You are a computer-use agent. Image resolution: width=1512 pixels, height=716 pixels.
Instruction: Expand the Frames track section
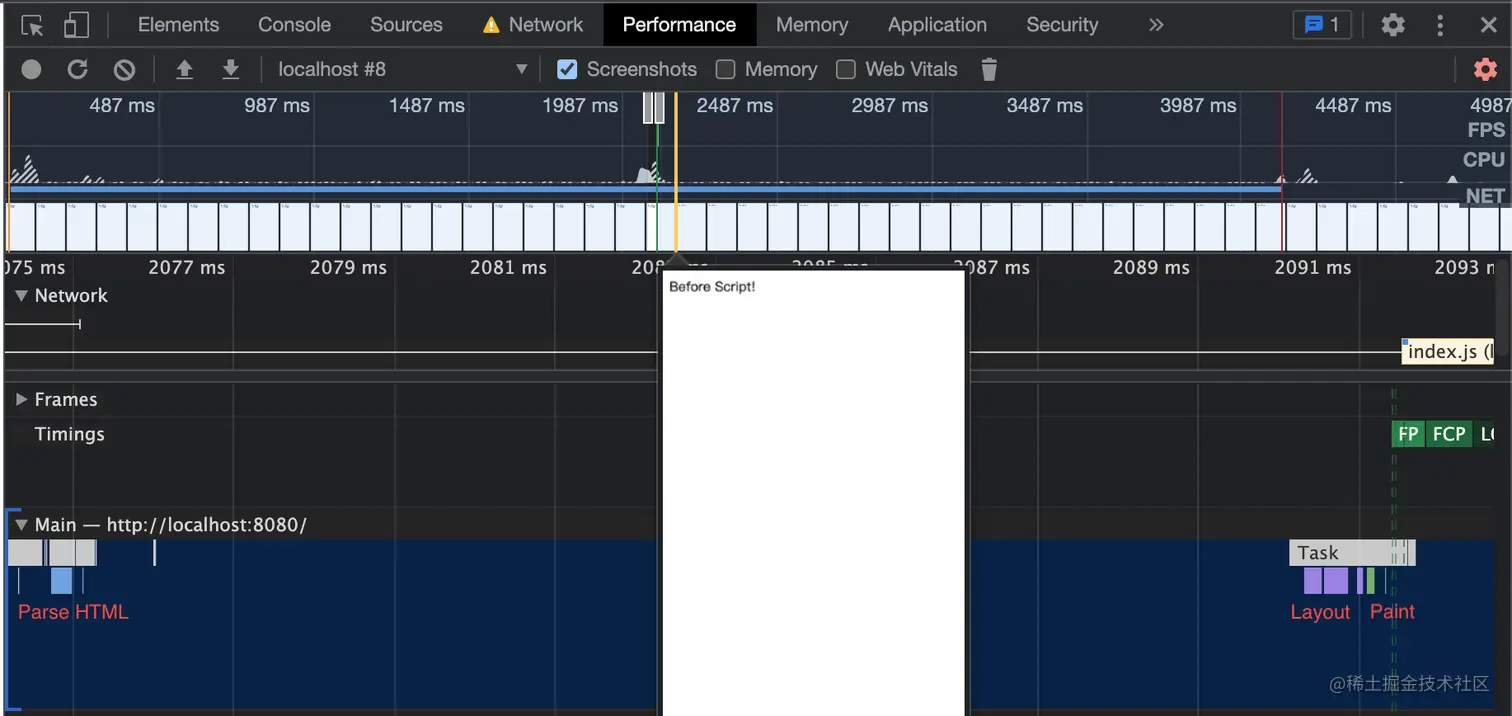[21, 400]
